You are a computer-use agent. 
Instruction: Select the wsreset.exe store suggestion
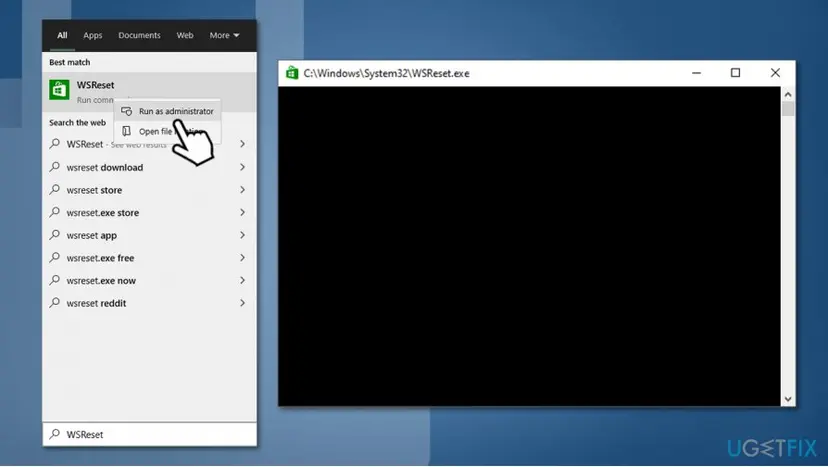[x=149, y=212]
